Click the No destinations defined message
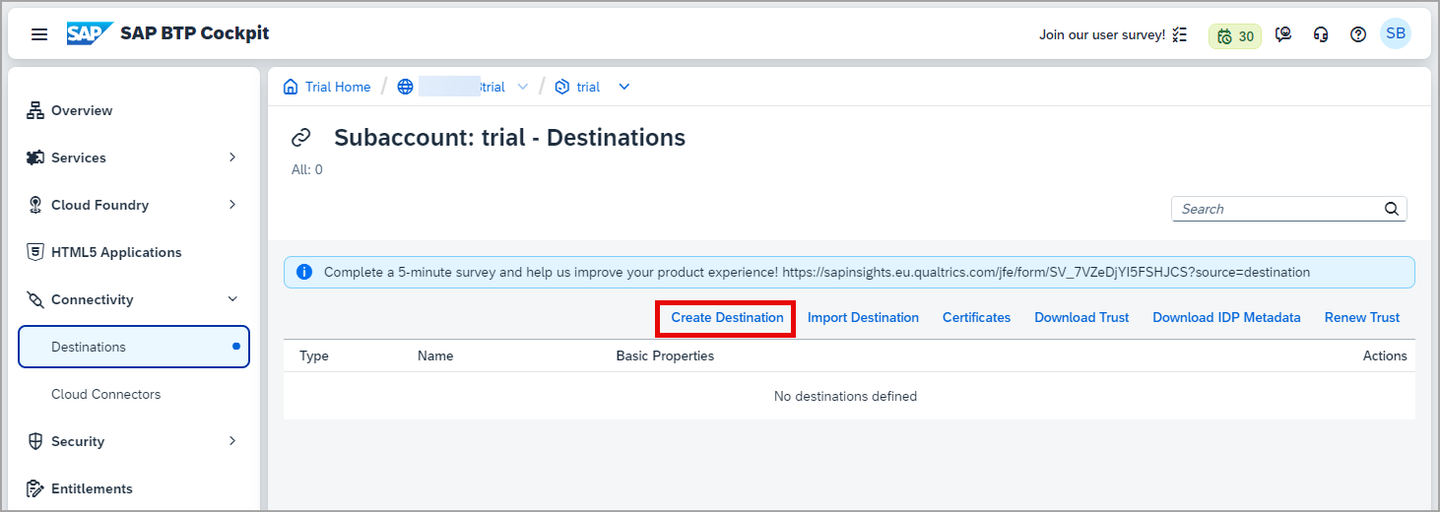The height and width of the screenshot is (512, 1440). tap(845, 396)
